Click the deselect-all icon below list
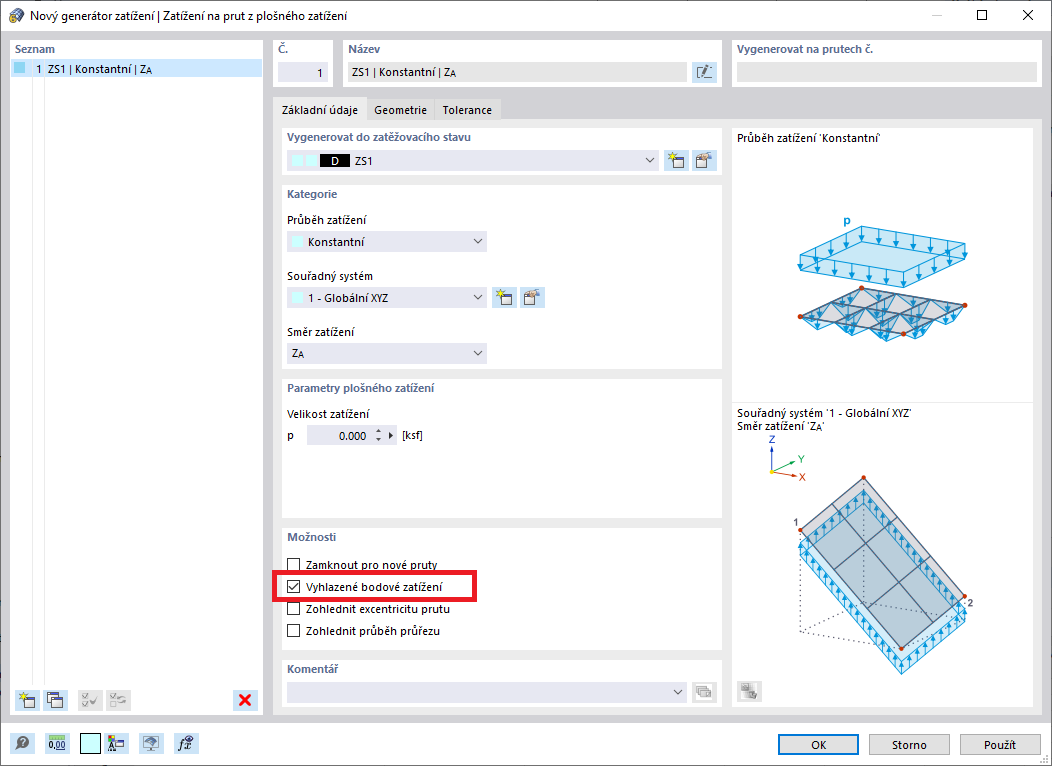This screenshot has width=1052, height=766. (118, 700)
